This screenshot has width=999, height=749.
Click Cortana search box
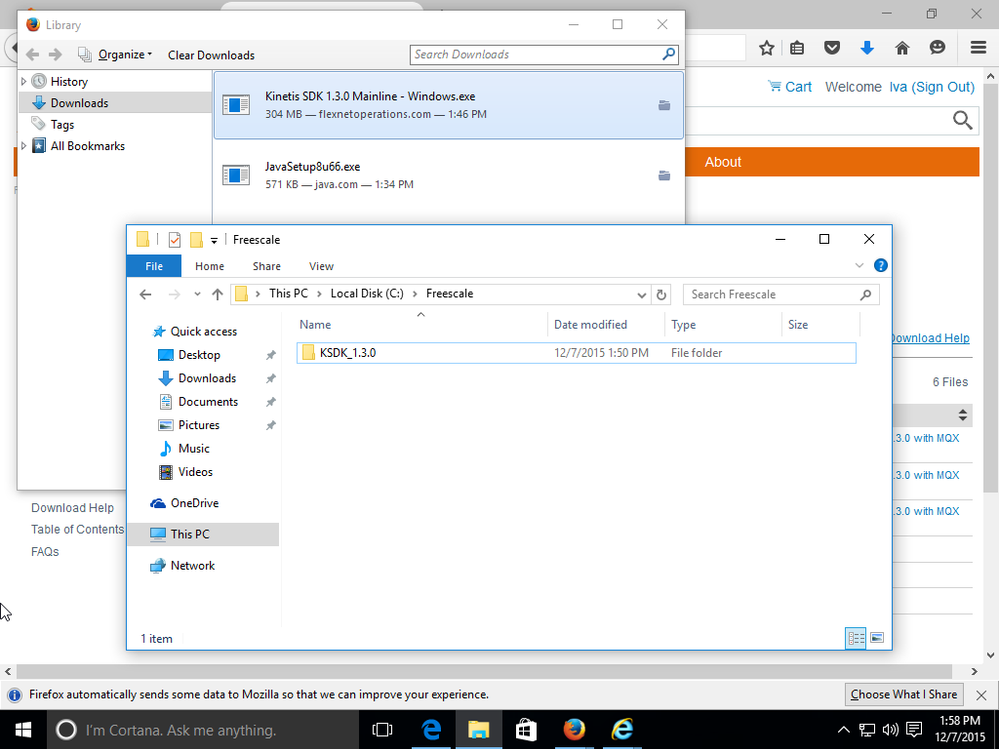203,730
